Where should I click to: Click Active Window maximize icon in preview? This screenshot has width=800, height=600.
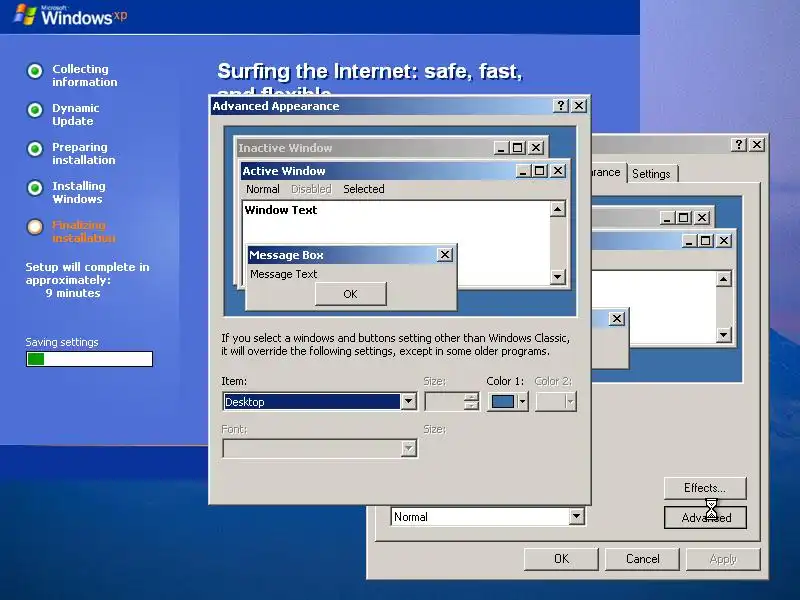click(x=539, y=170)
